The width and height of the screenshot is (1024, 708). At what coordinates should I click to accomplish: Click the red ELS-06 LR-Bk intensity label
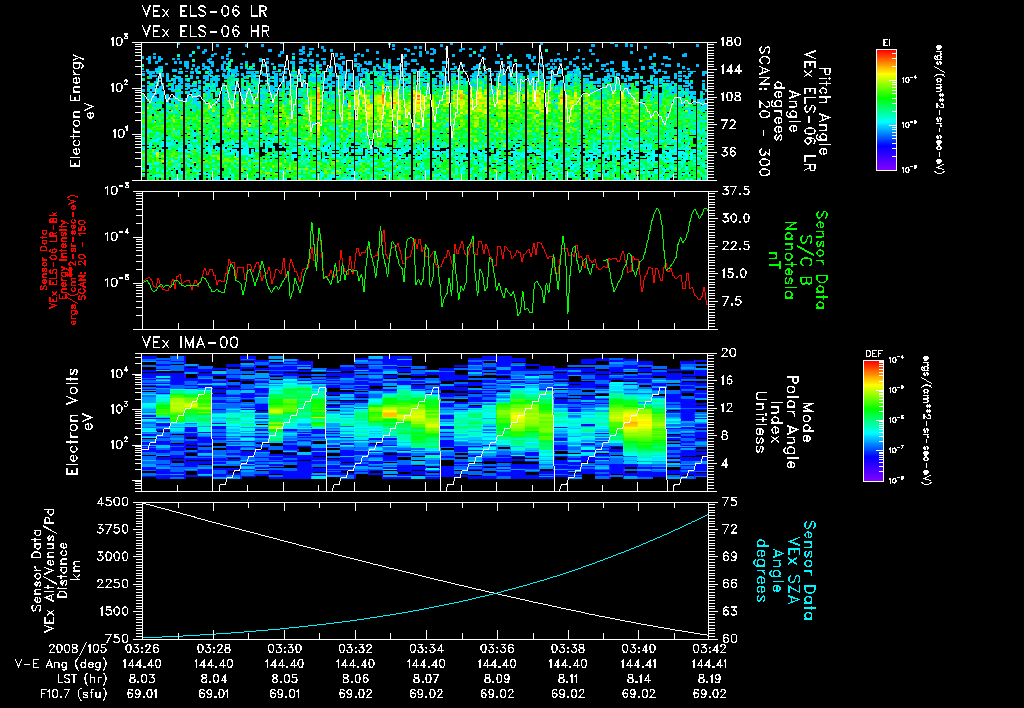[63, 260]
